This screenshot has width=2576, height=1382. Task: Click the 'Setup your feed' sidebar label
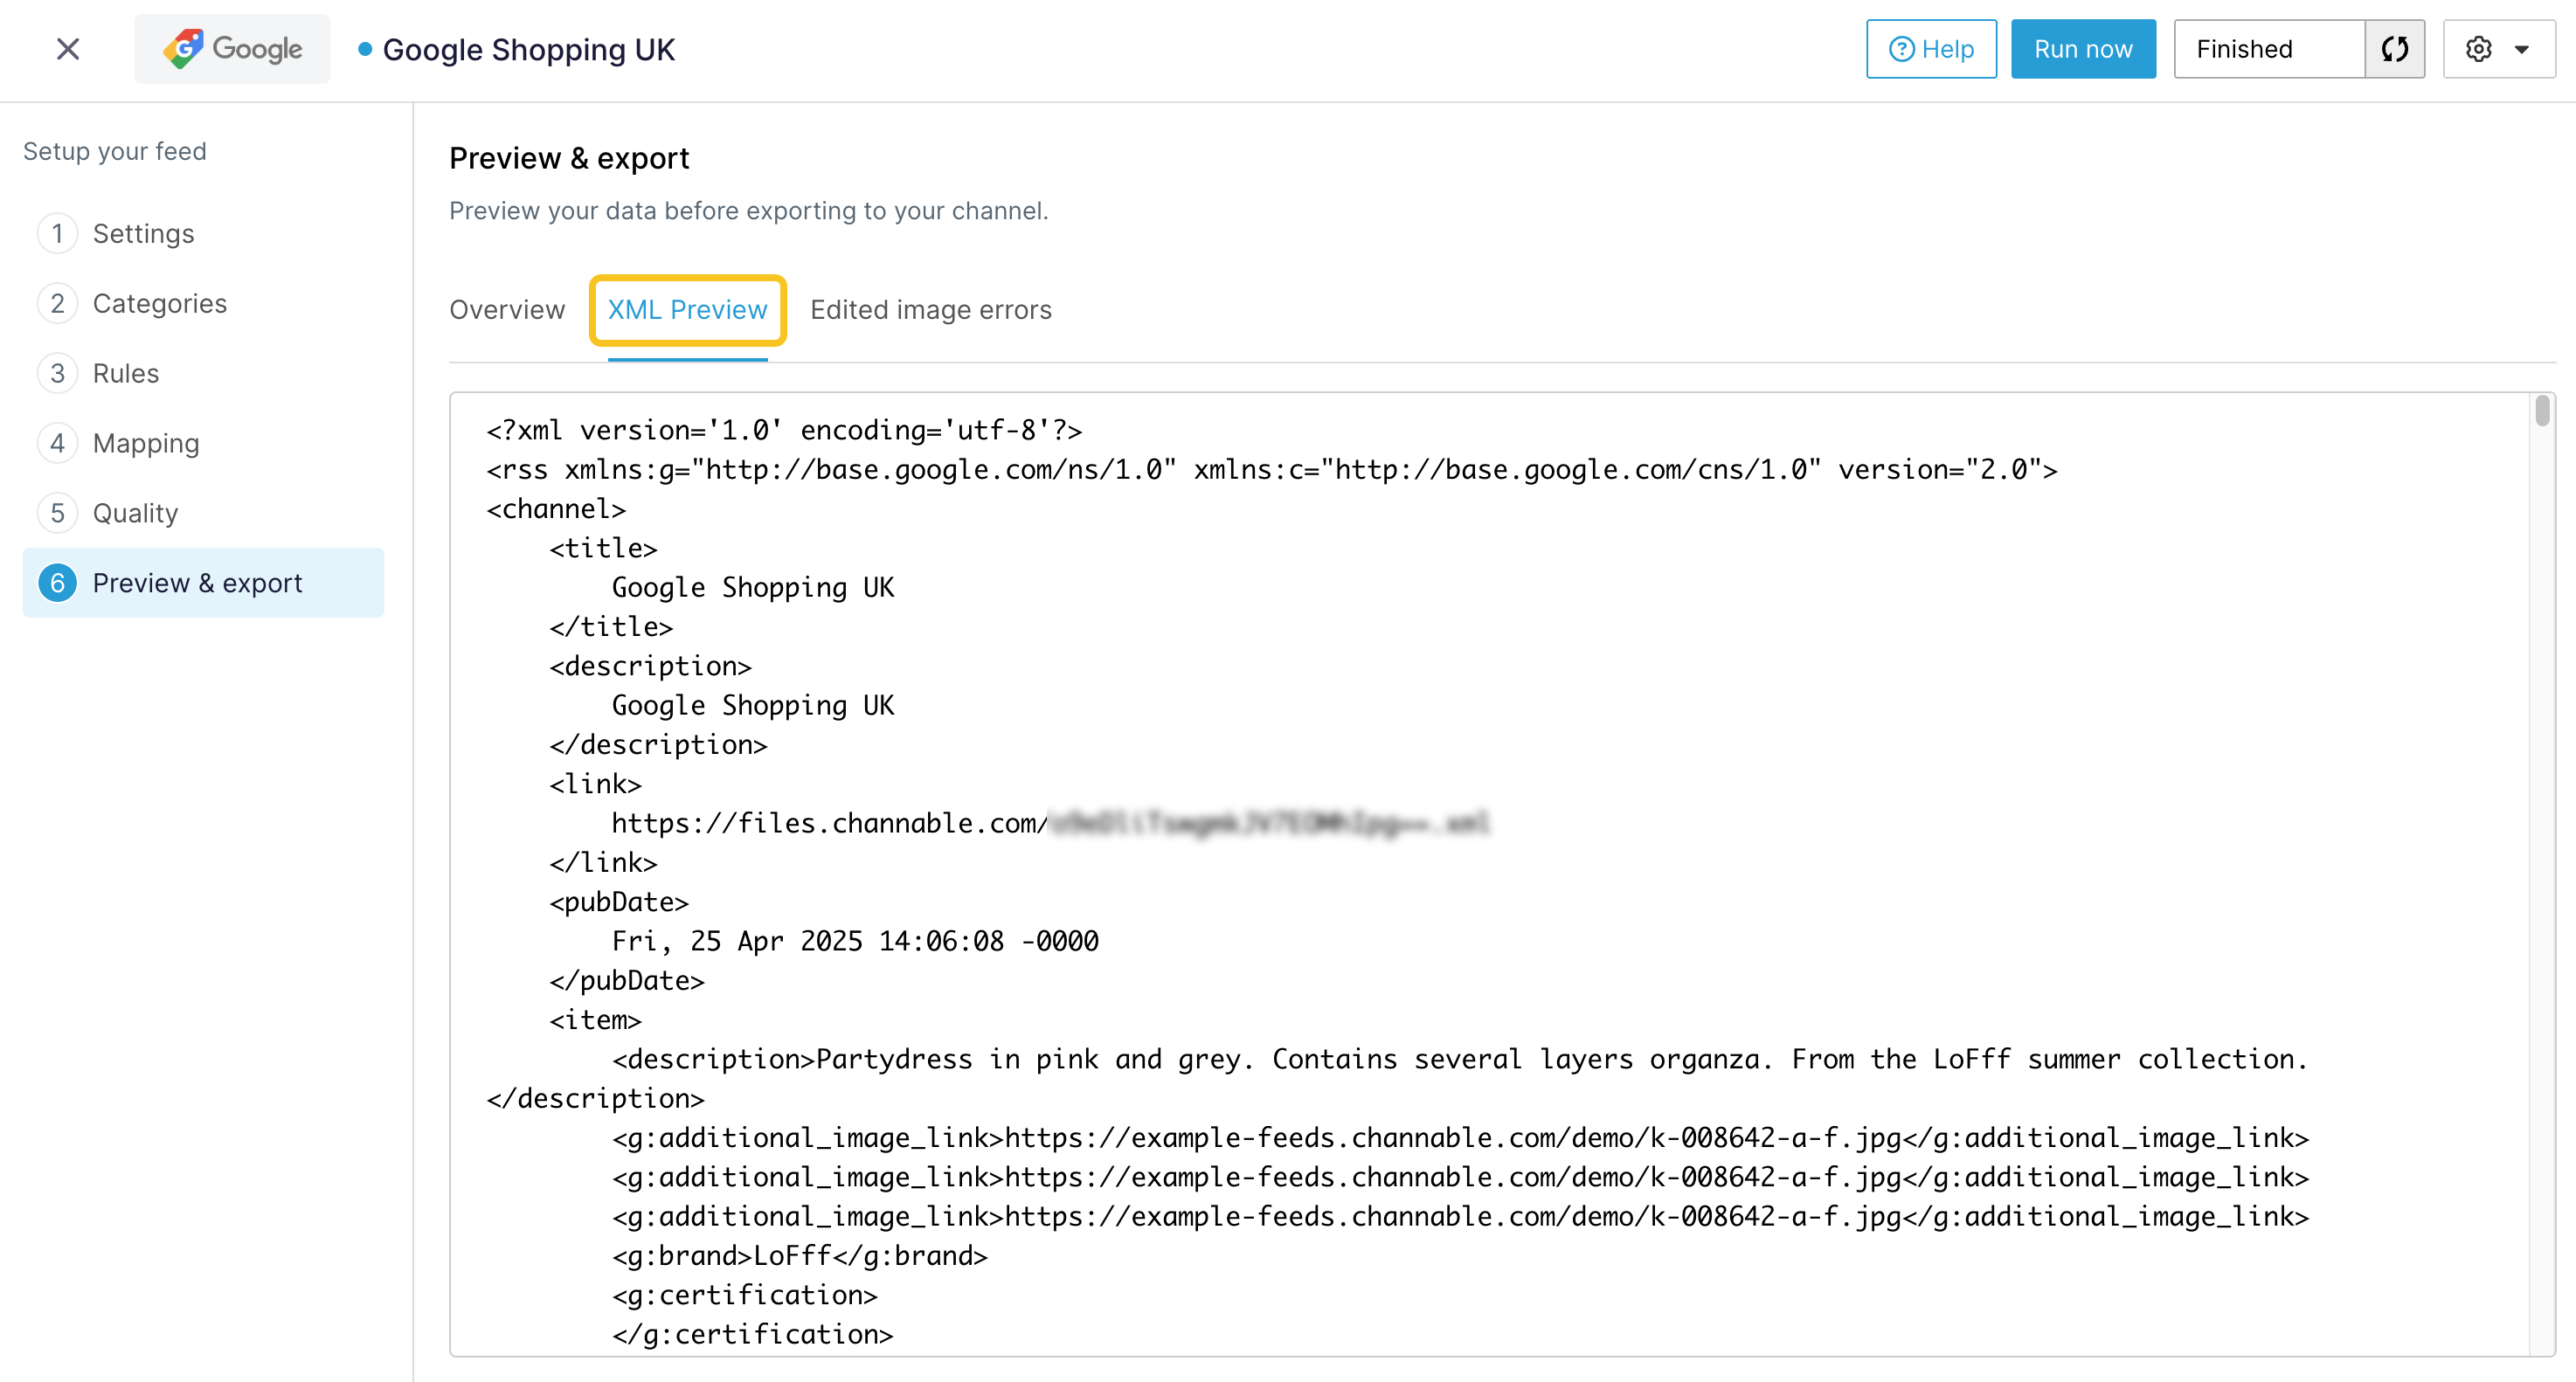pyautogui.click(x=115, y=151)
